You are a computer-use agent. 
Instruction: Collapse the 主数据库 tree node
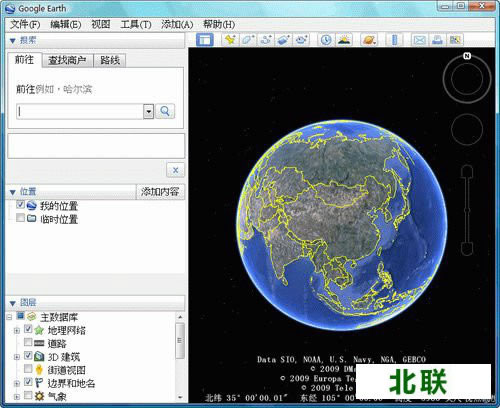9,317
